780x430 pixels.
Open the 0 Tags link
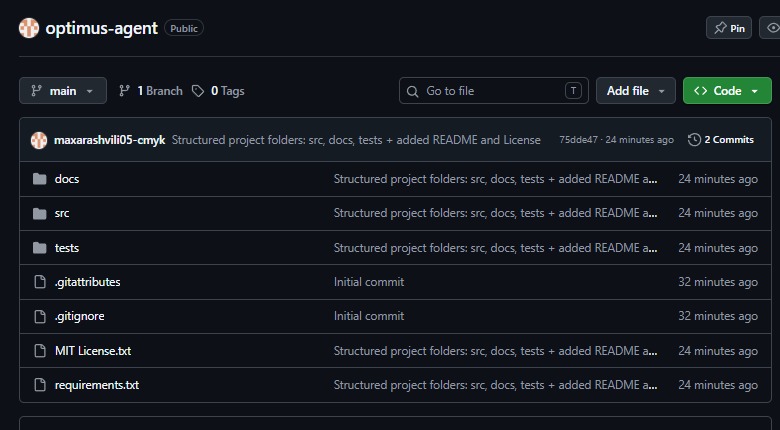pyautogui.click(x=218, y=91)
